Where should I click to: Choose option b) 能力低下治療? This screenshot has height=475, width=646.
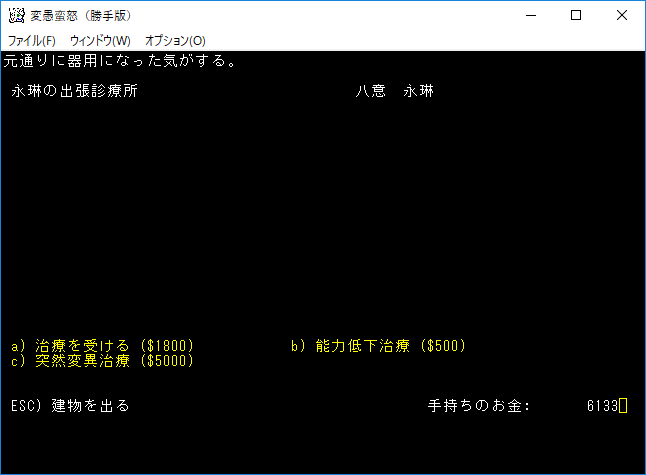pos(379,346)
